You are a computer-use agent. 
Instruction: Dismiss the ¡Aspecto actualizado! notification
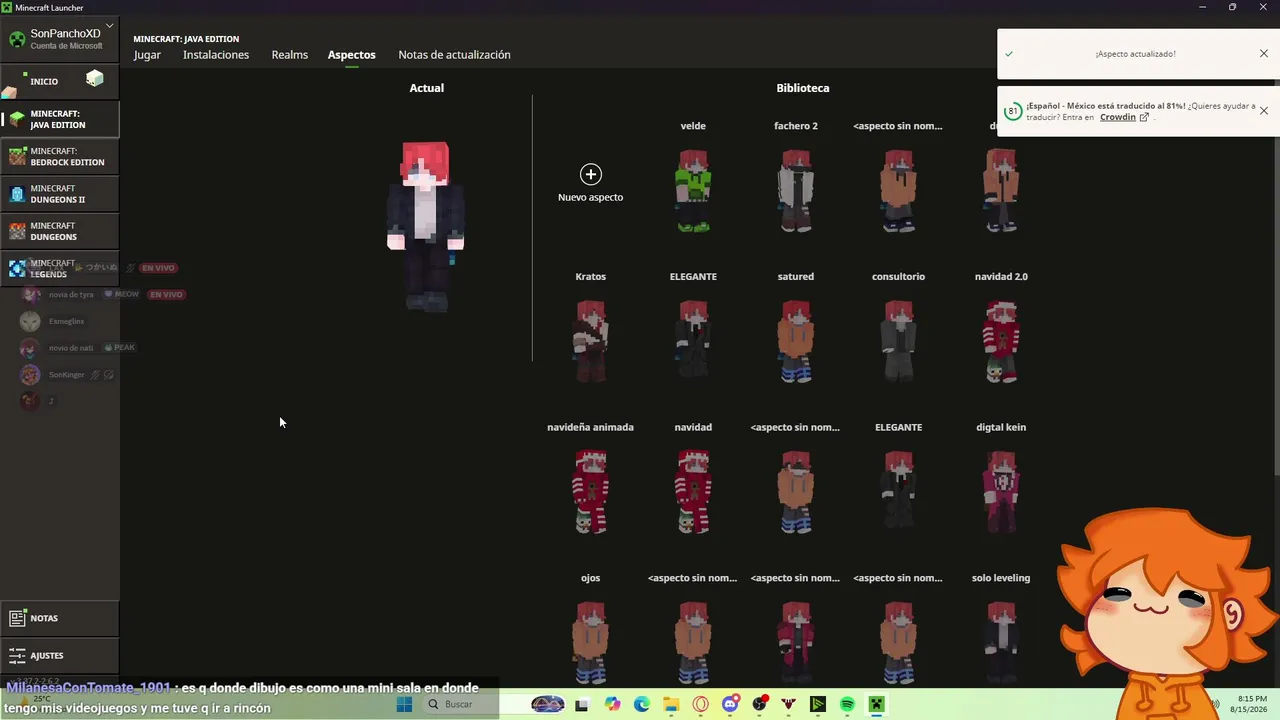(1264, 53)
